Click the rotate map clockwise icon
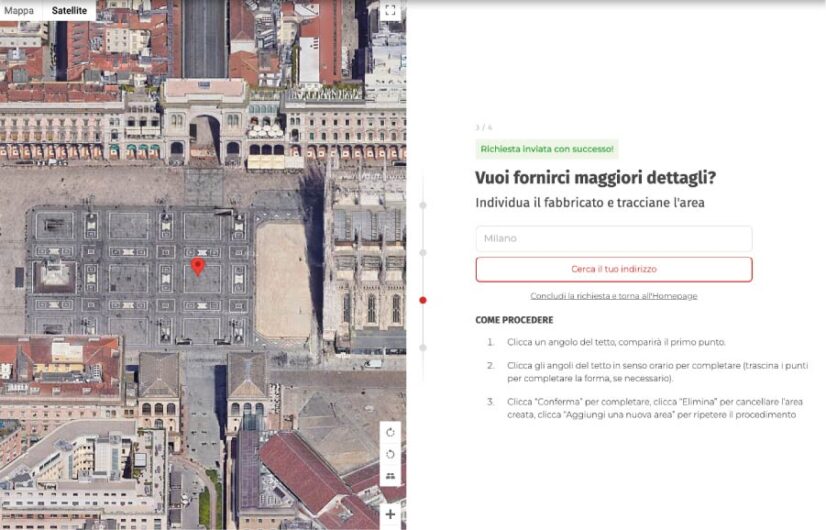Image resolution: width=826 pixels, height=530 pixels. 391,432
